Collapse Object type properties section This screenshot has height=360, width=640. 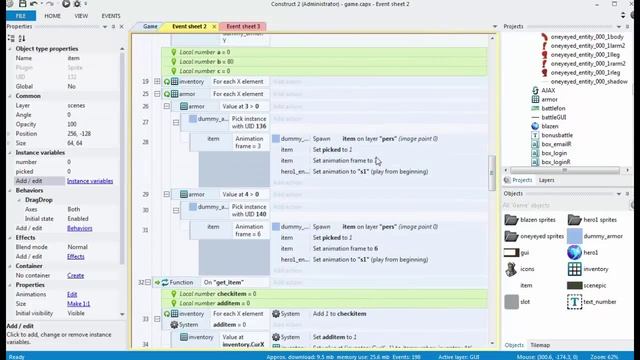(10, 49)
